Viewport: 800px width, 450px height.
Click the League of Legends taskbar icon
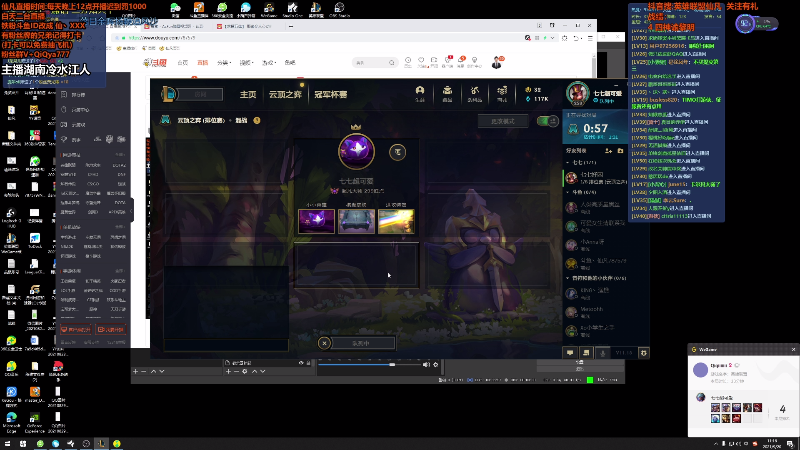101,443
